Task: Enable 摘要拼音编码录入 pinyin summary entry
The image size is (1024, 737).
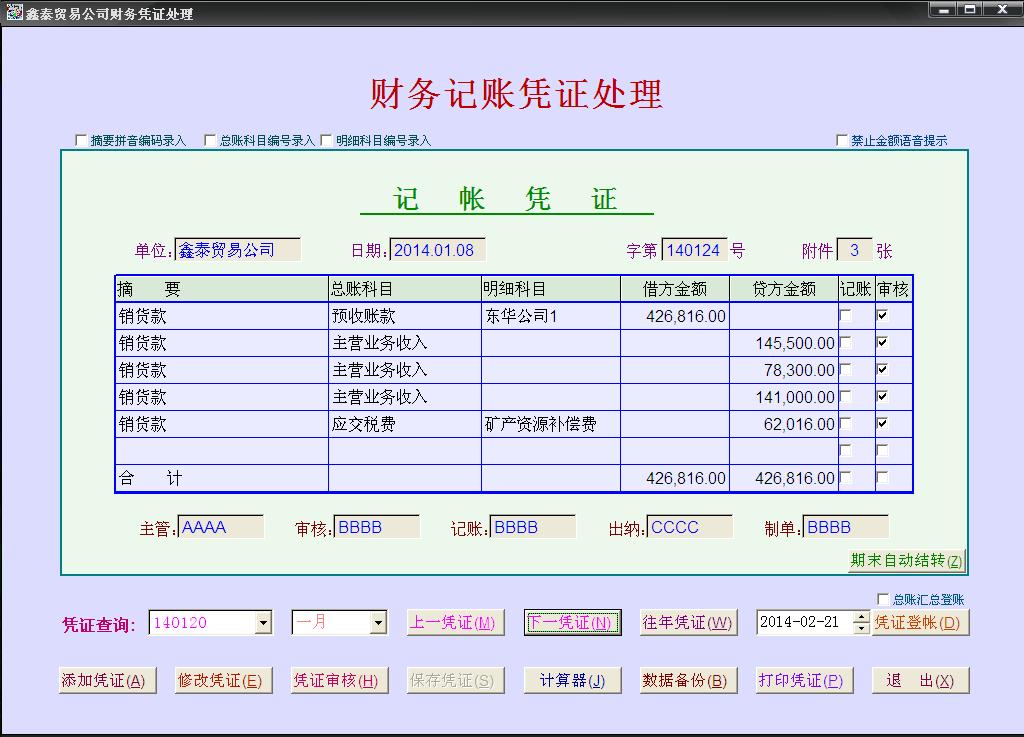Action: [x=81, y=140]
